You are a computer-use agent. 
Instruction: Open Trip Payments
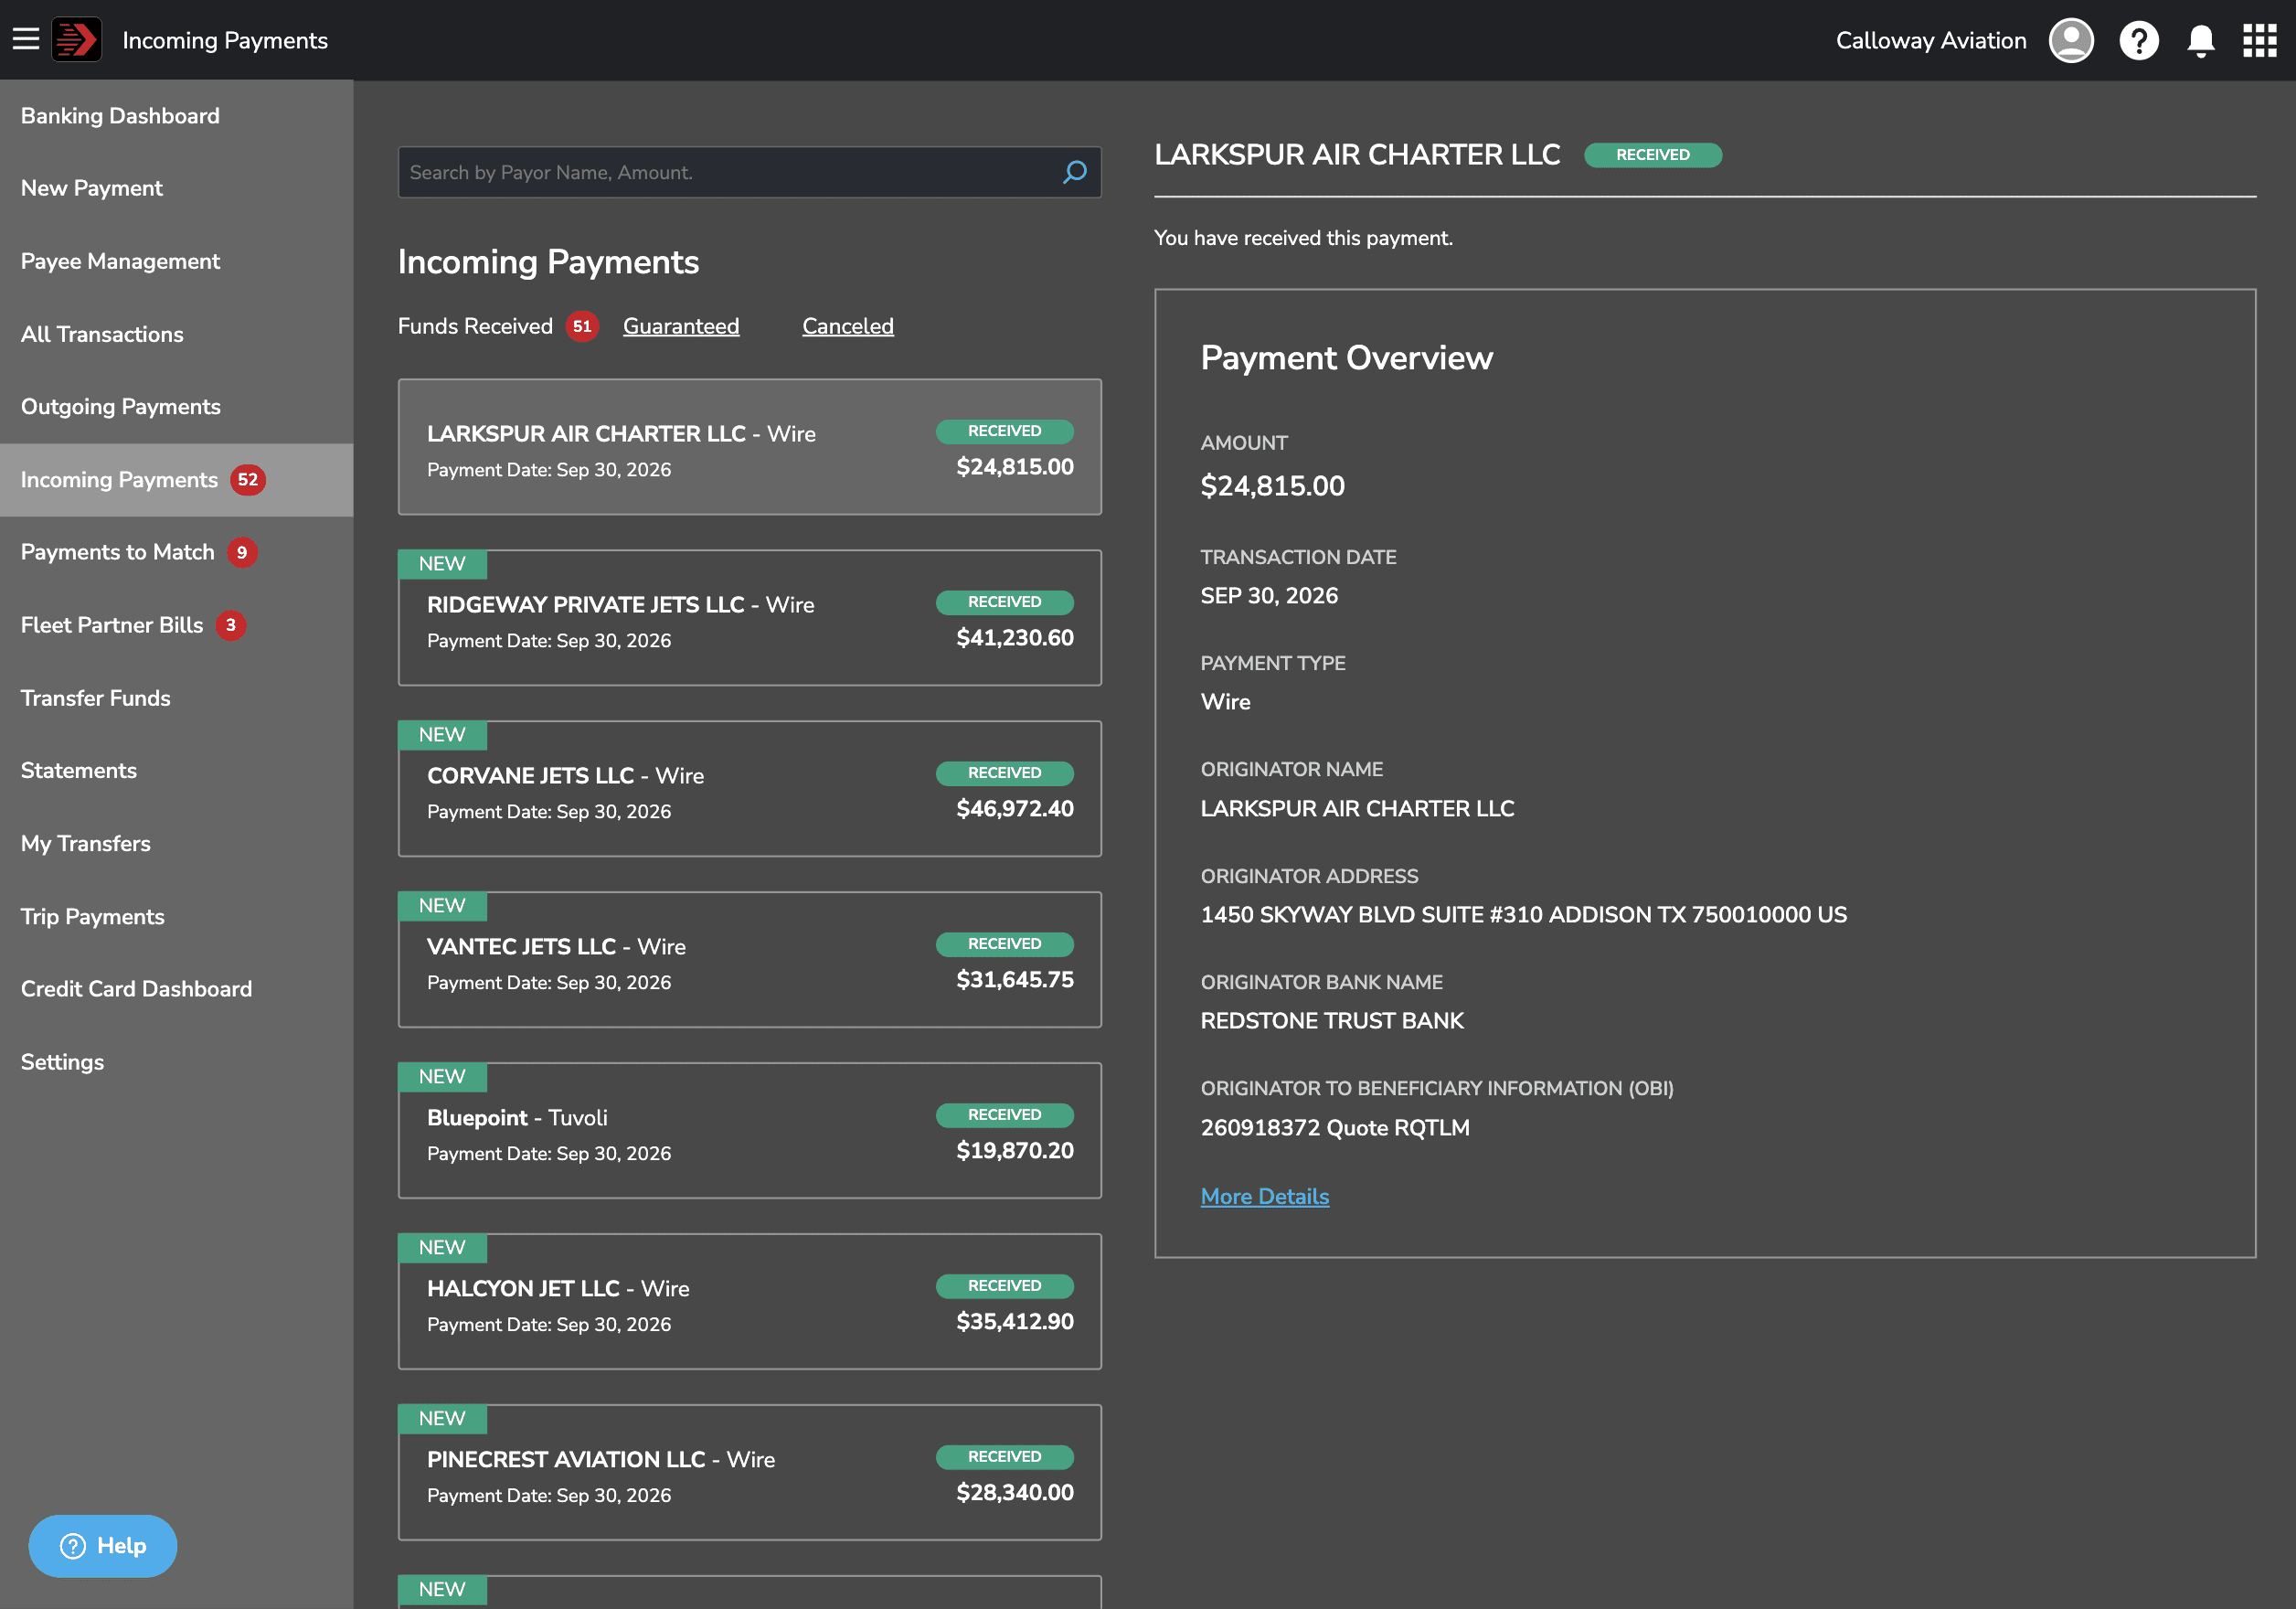(x=177, y=917)
